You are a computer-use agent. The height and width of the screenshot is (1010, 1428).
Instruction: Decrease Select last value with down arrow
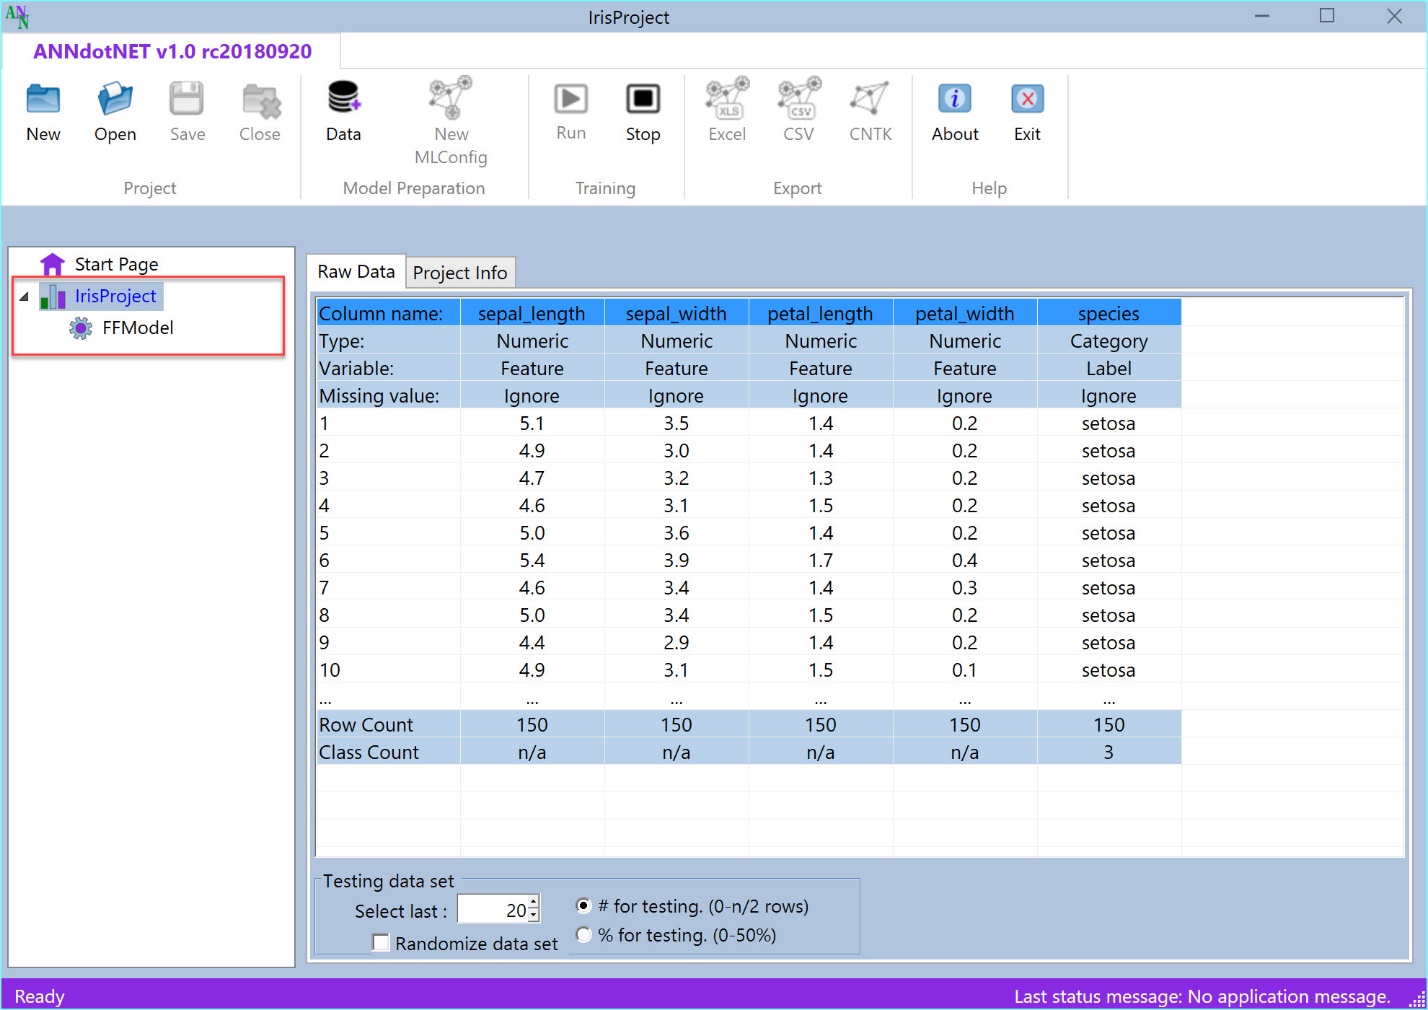tap(534, 915)
